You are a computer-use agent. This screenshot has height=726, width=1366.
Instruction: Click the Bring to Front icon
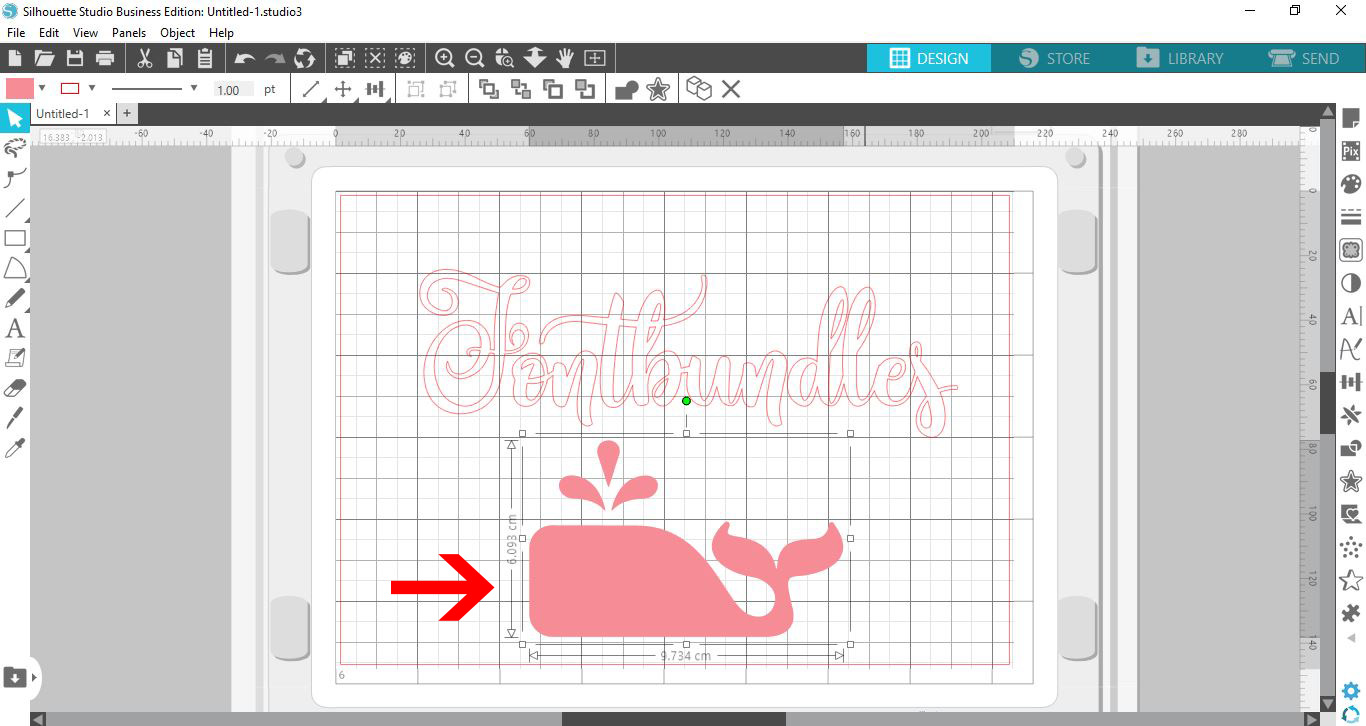pos(489,89)
